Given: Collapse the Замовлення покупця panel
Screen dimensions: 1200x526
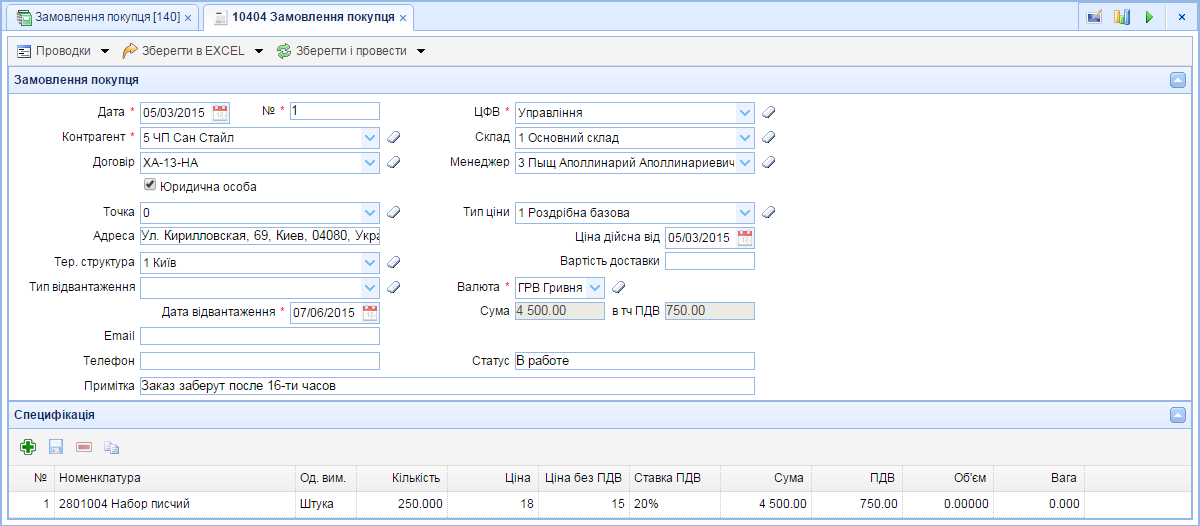Looking at the screenshot, I should [x=1178, y=80].
